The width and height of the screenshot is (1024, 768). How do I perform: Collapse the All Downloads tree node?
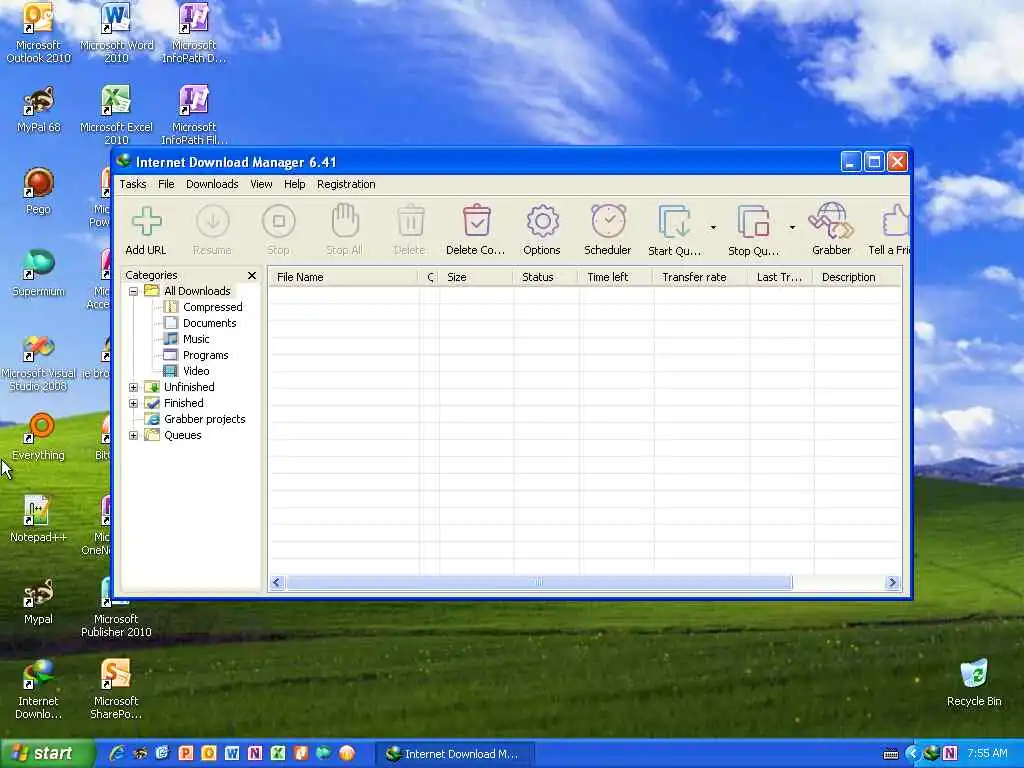point(133,291)
